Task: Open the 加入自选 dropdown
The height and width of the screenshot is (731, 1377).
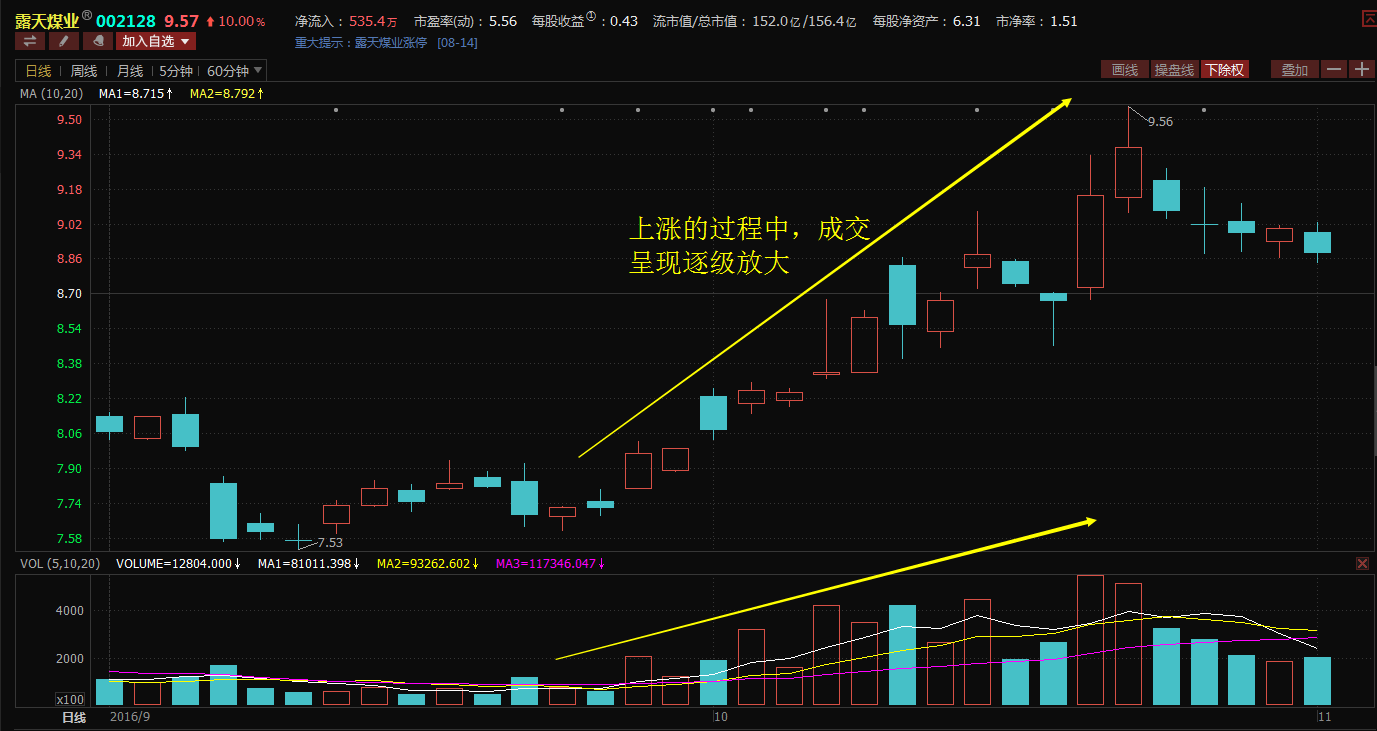Action: coord(156,41)
